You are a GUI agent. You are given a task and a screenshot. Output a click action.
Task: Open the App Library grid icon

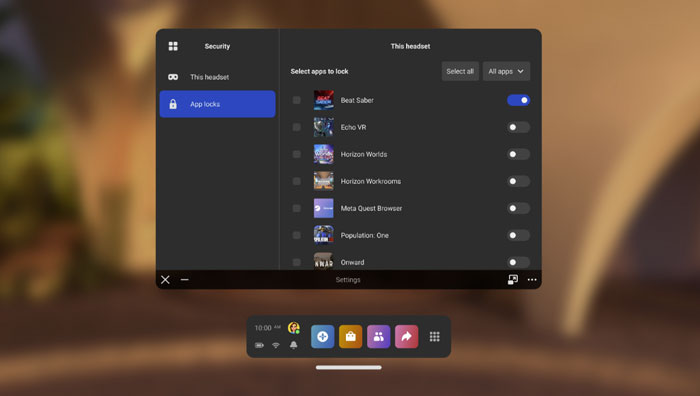click(x=434, y=337)
